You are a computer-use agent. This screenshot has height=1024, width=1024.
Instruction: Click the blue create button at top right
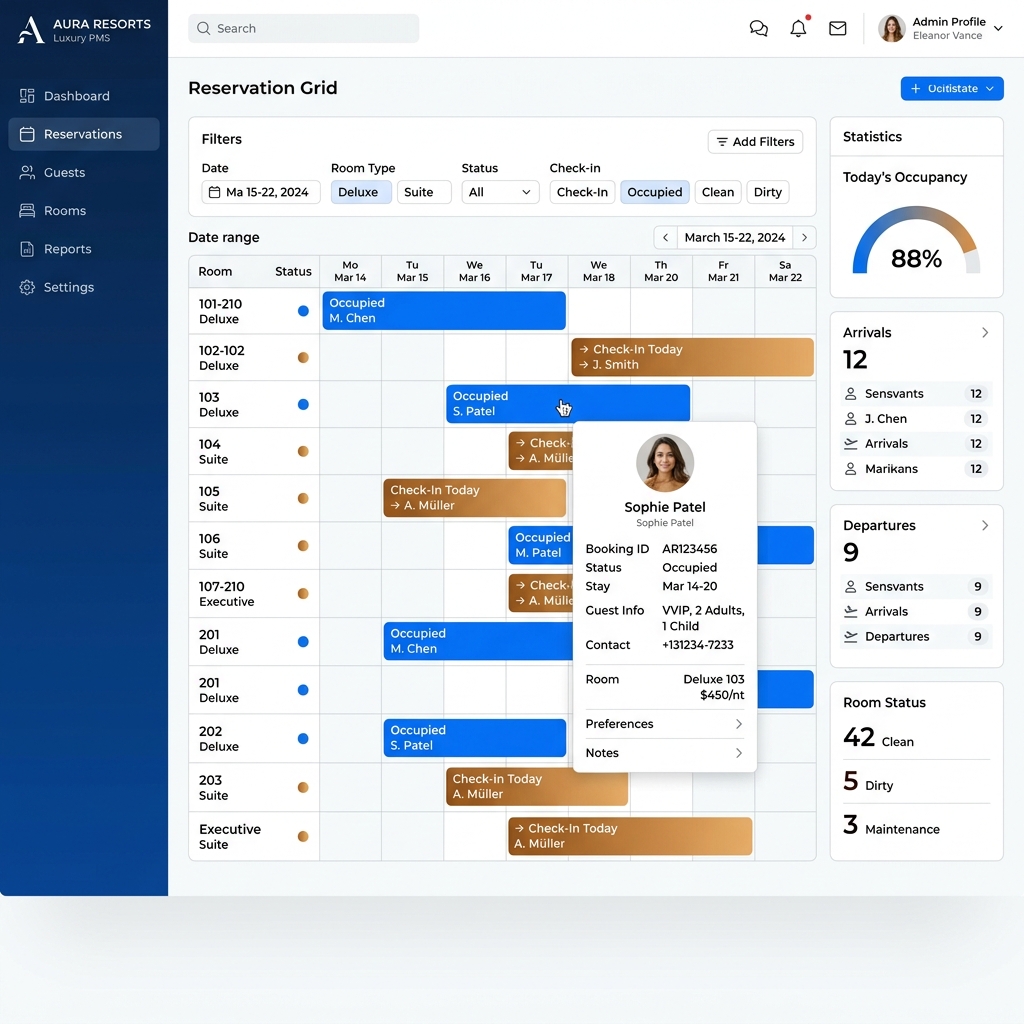(952, 88)
